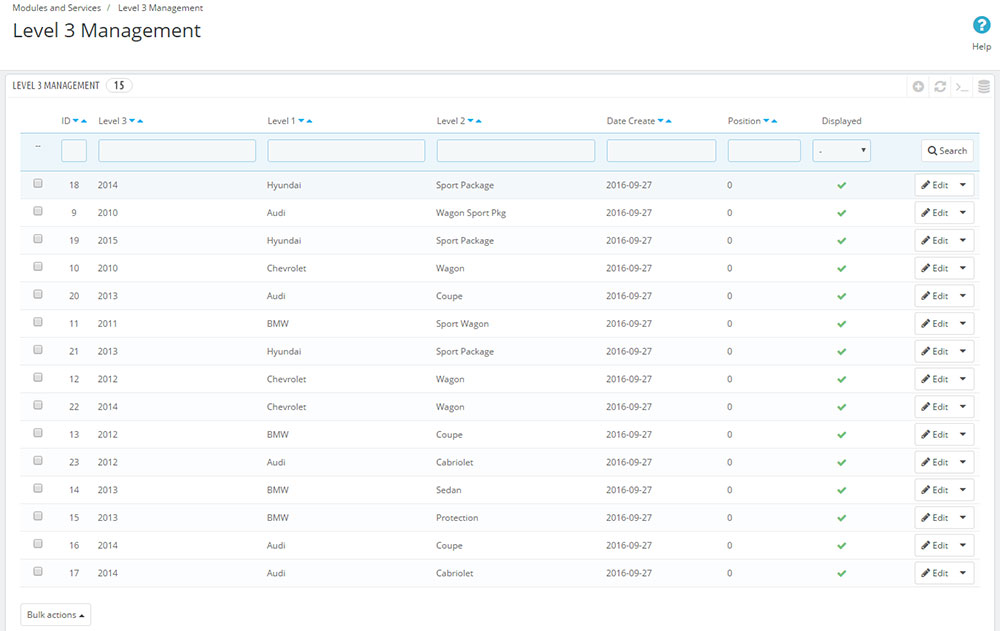Open Level 3 Management breadcrumb
Viewport: 1000px width, 631px height.
click(160, 8)
